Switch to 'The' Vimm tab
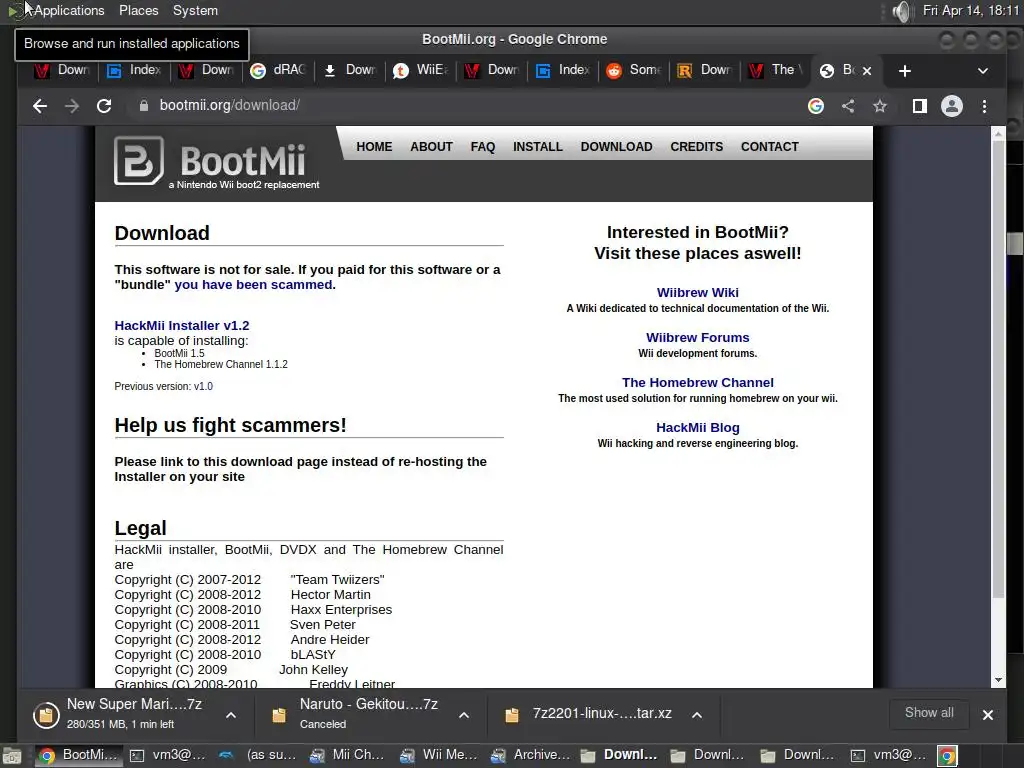Image resolution: width=1024 pixels, height=768 pixels. 775,71
